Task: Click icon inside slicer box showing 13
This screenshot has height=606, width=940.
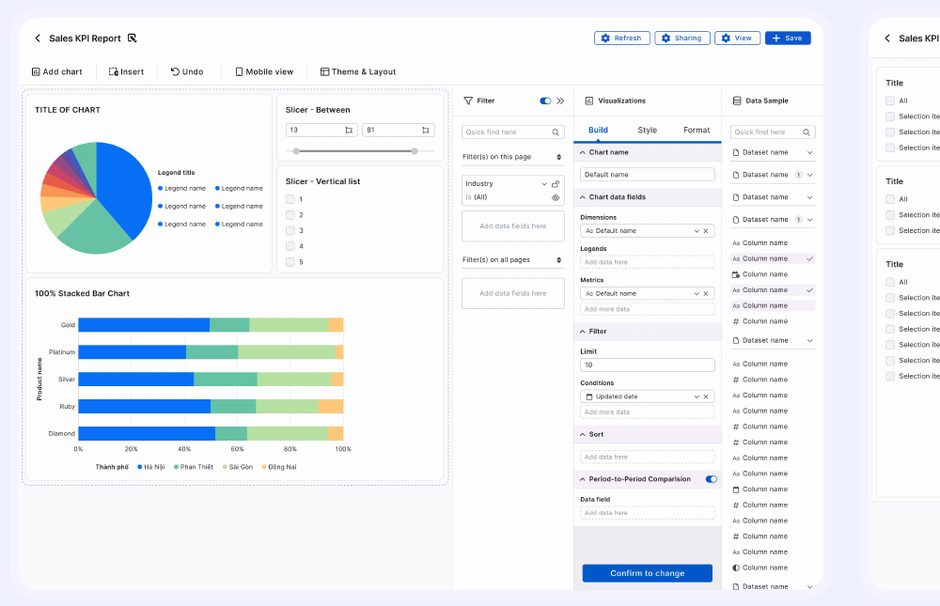Action: click(349, 130)
